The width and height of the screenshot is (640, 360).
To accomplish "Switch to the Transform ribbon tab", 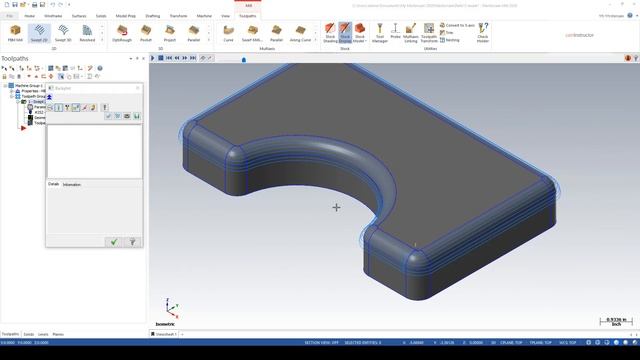I will 178,16.
